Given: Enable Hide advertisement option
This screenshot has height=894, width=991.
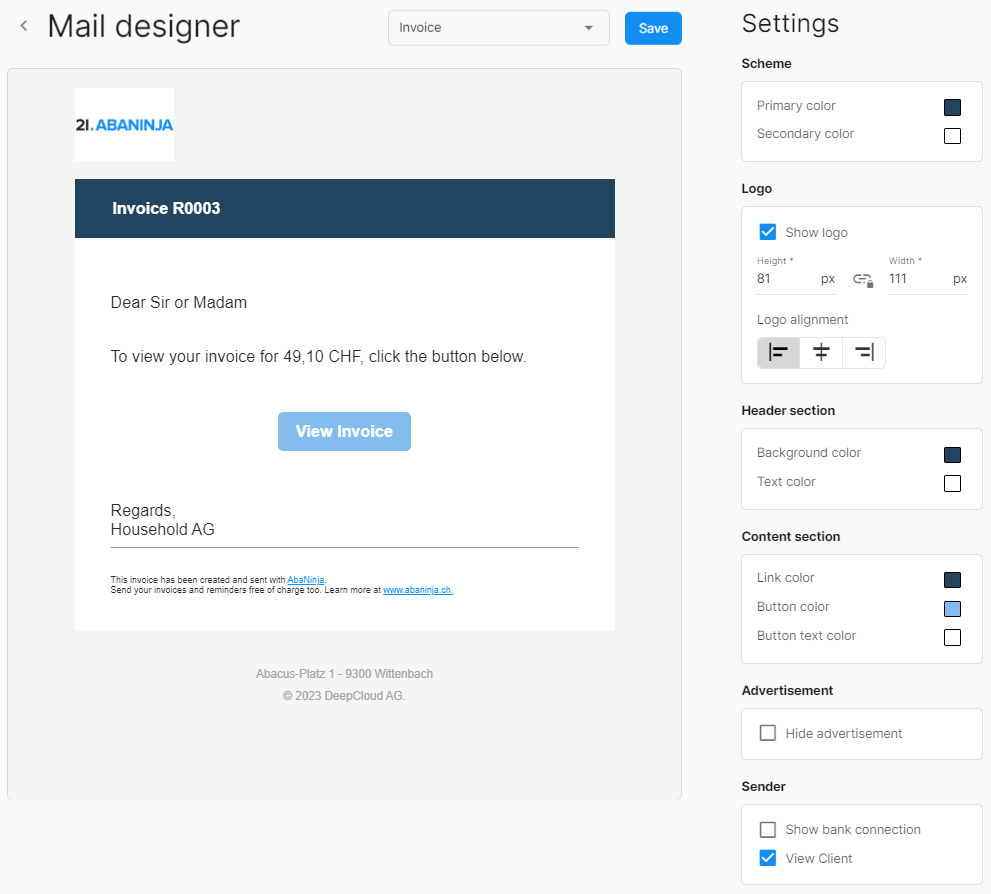Looking at the screenshot, I should [x=767, y=733].
